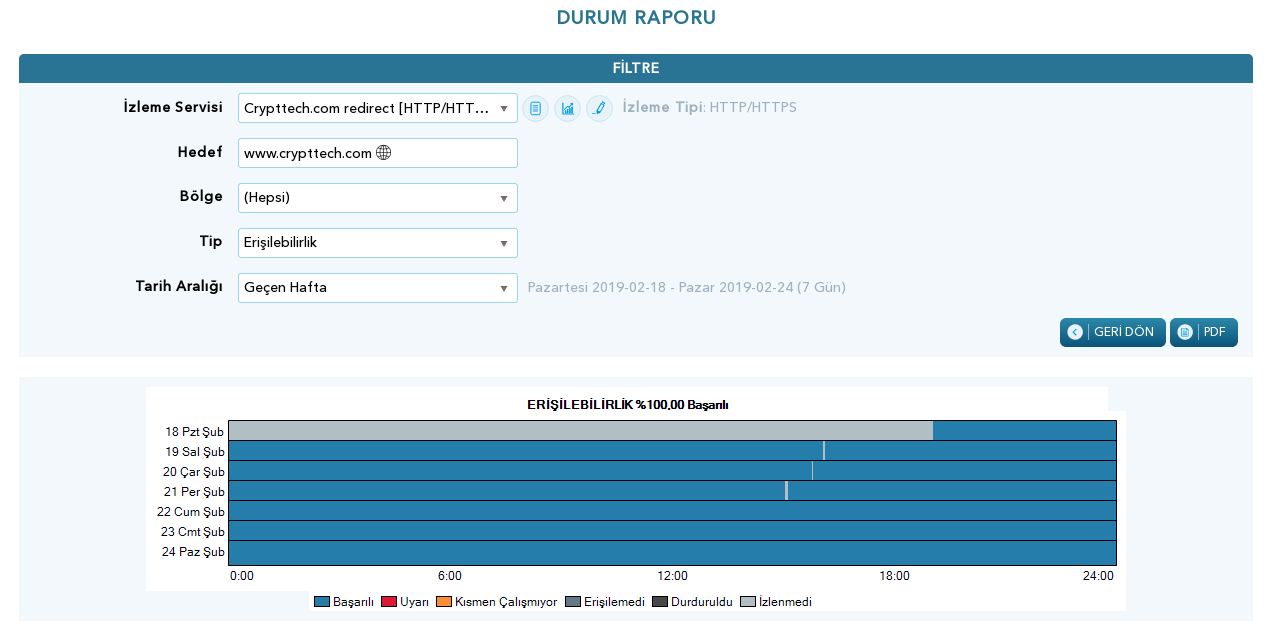Click the GERİ DÖN button

coord(1112,332)
